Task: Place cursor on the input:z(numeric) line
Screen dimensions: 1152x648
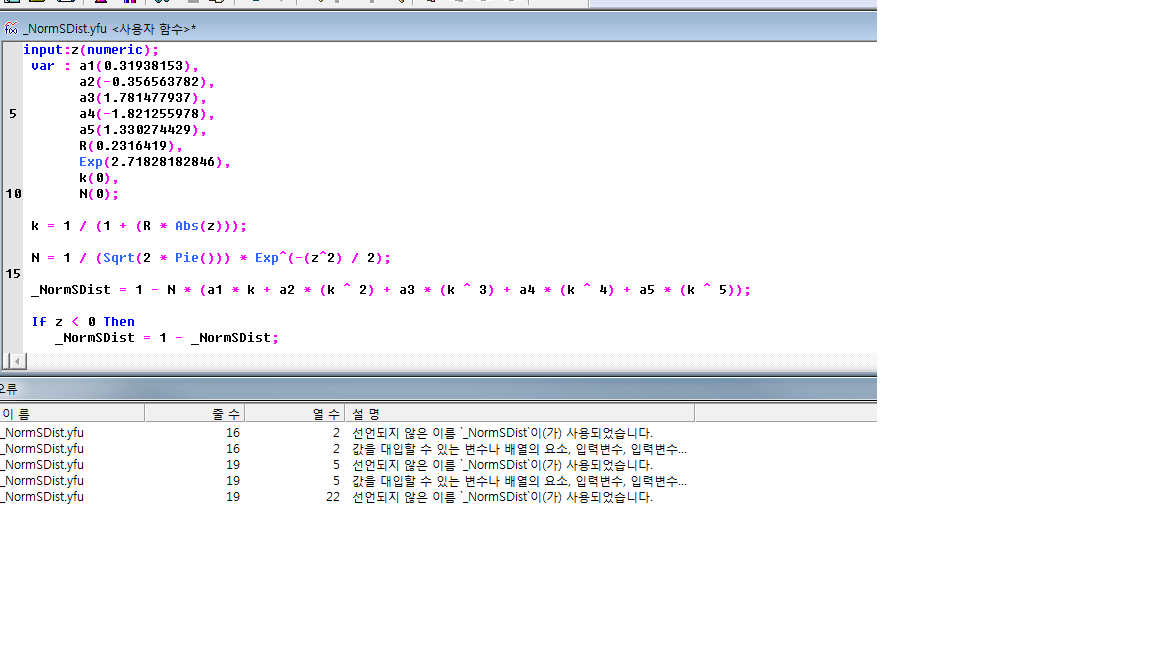Action: [x=91, y=50]
